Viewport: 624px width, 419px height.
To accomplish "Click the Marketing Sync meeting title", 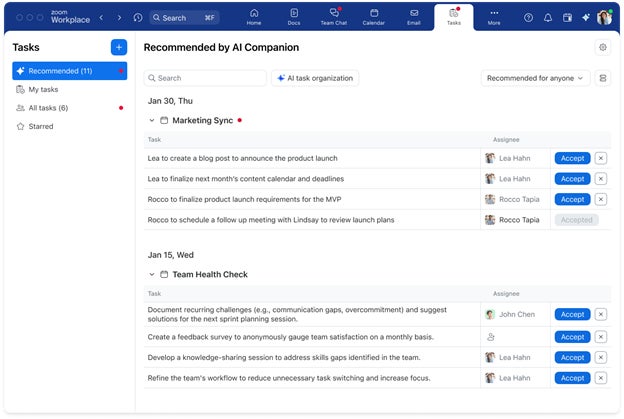I will [203, 120].
